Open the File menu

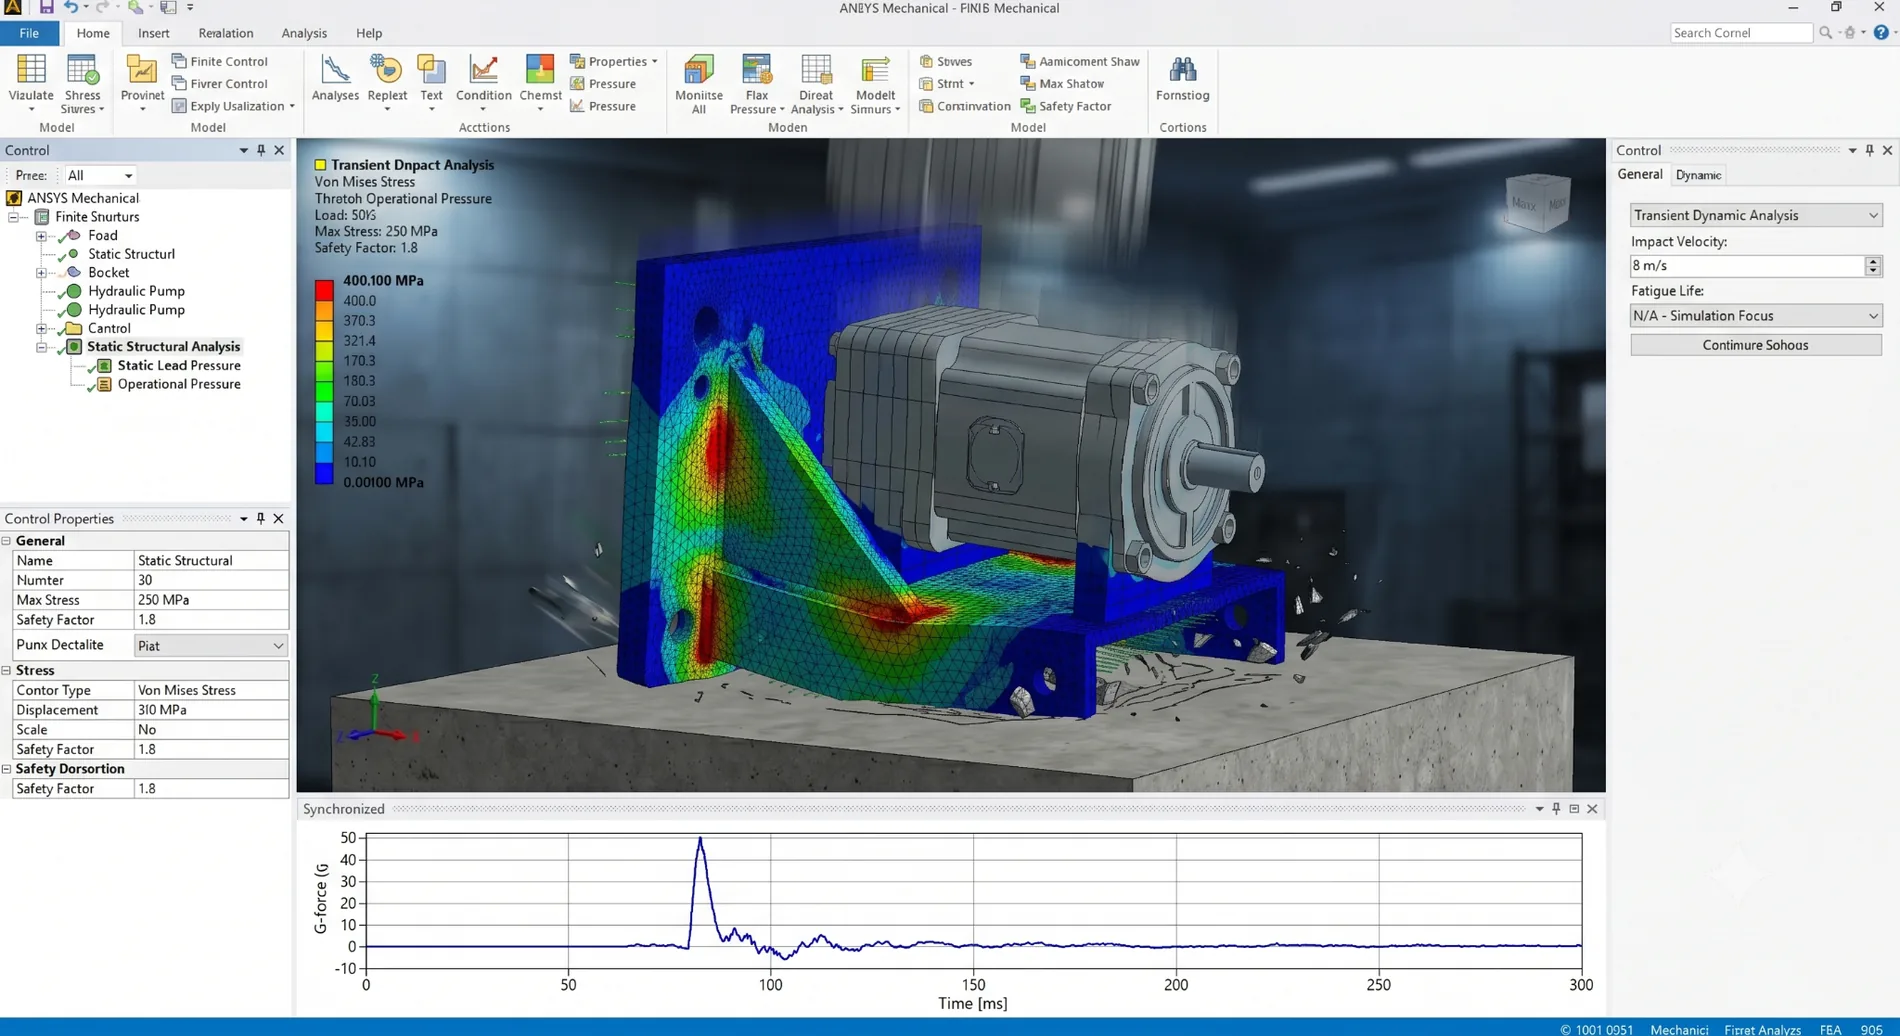coord(29,33)
